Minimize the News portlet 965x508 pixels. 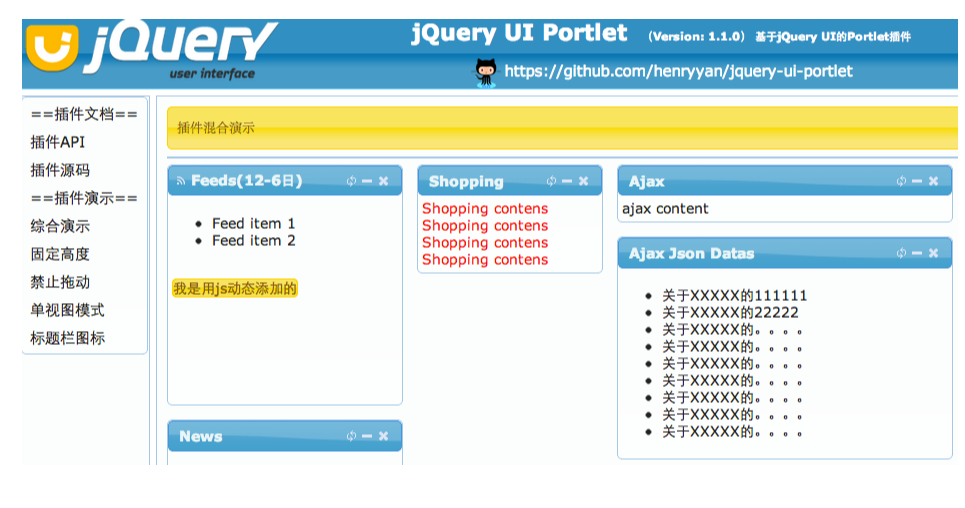[367, 436]
